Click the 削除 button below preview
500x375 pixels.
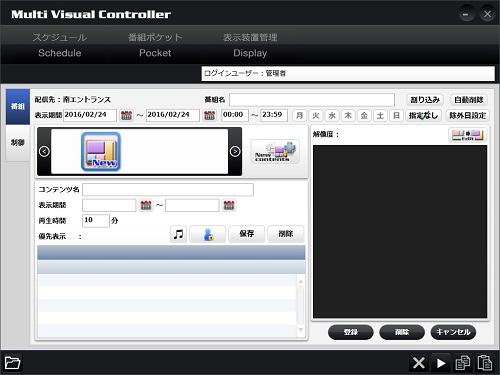tap(402, 332)
